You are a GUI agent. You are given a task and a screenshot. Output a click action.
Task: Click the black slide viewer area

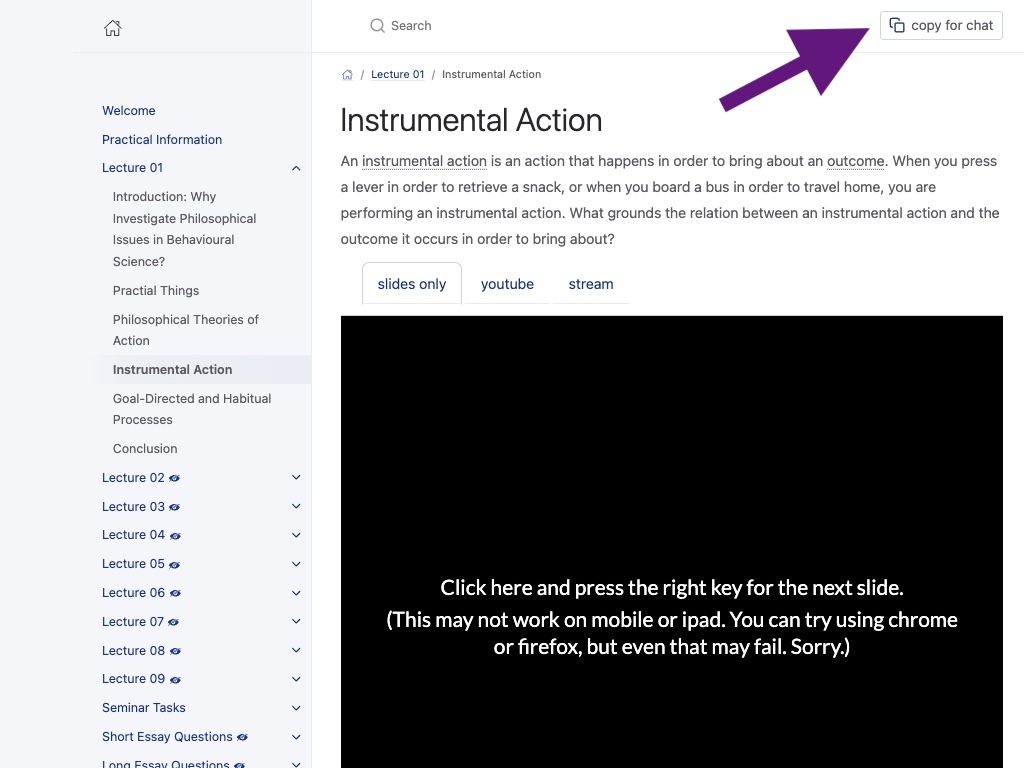coord(671,500)
